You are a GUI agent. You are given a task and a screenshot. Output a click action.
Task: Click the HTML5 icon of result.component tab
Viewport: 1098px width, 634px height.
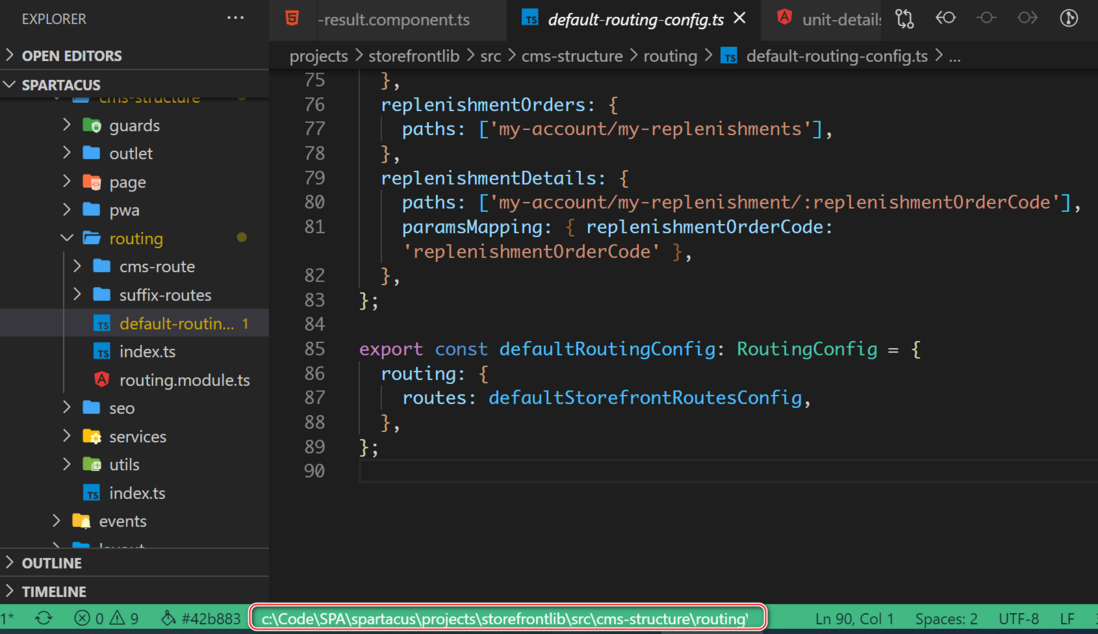coord(293,18)
